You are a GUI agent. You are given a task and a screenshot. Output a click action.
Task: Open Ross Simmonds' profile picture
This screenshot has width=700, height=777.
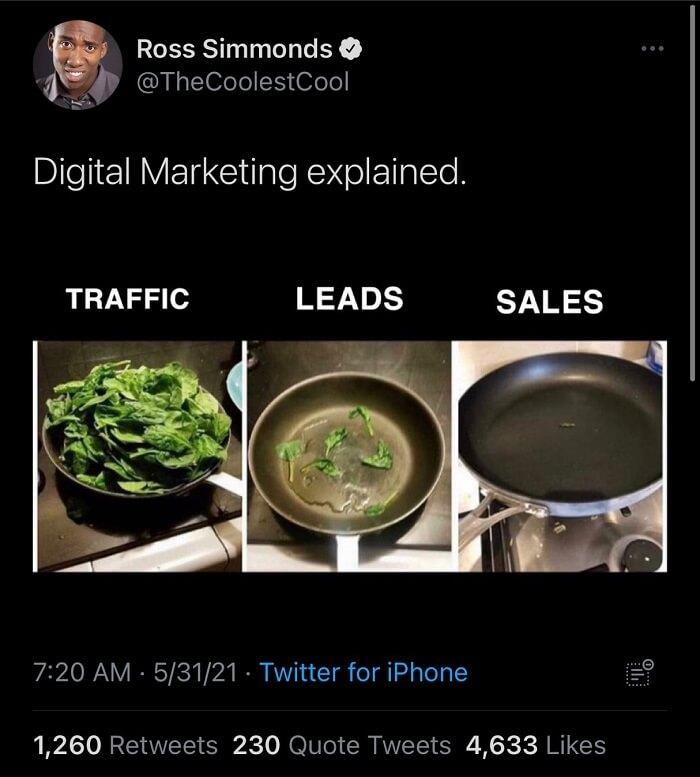(78, 64)
